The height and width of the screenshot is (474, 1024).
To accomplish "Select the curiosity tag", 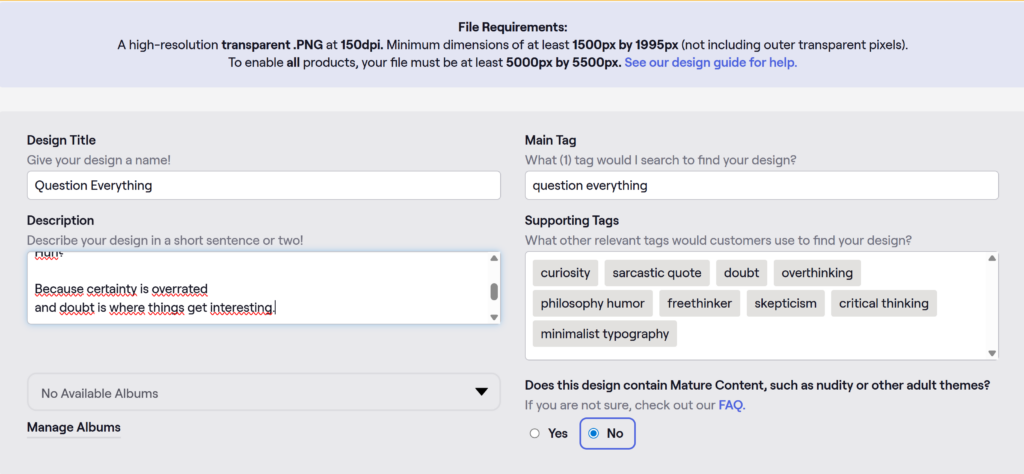I will point(565,273).
